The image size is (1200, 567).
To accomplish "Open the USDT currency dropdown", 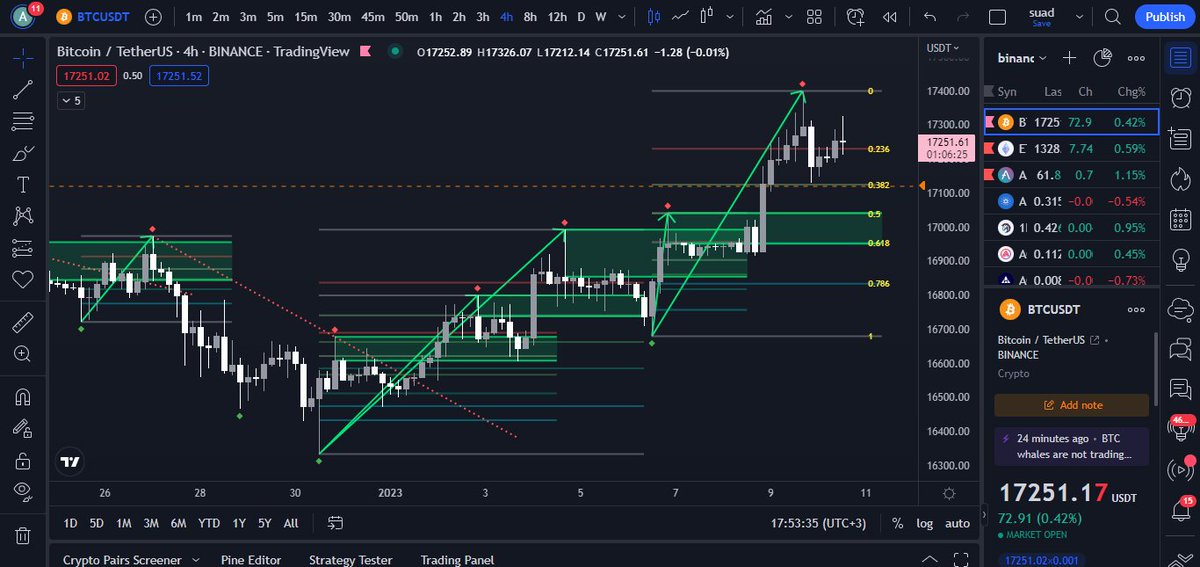I will [942, 48].
